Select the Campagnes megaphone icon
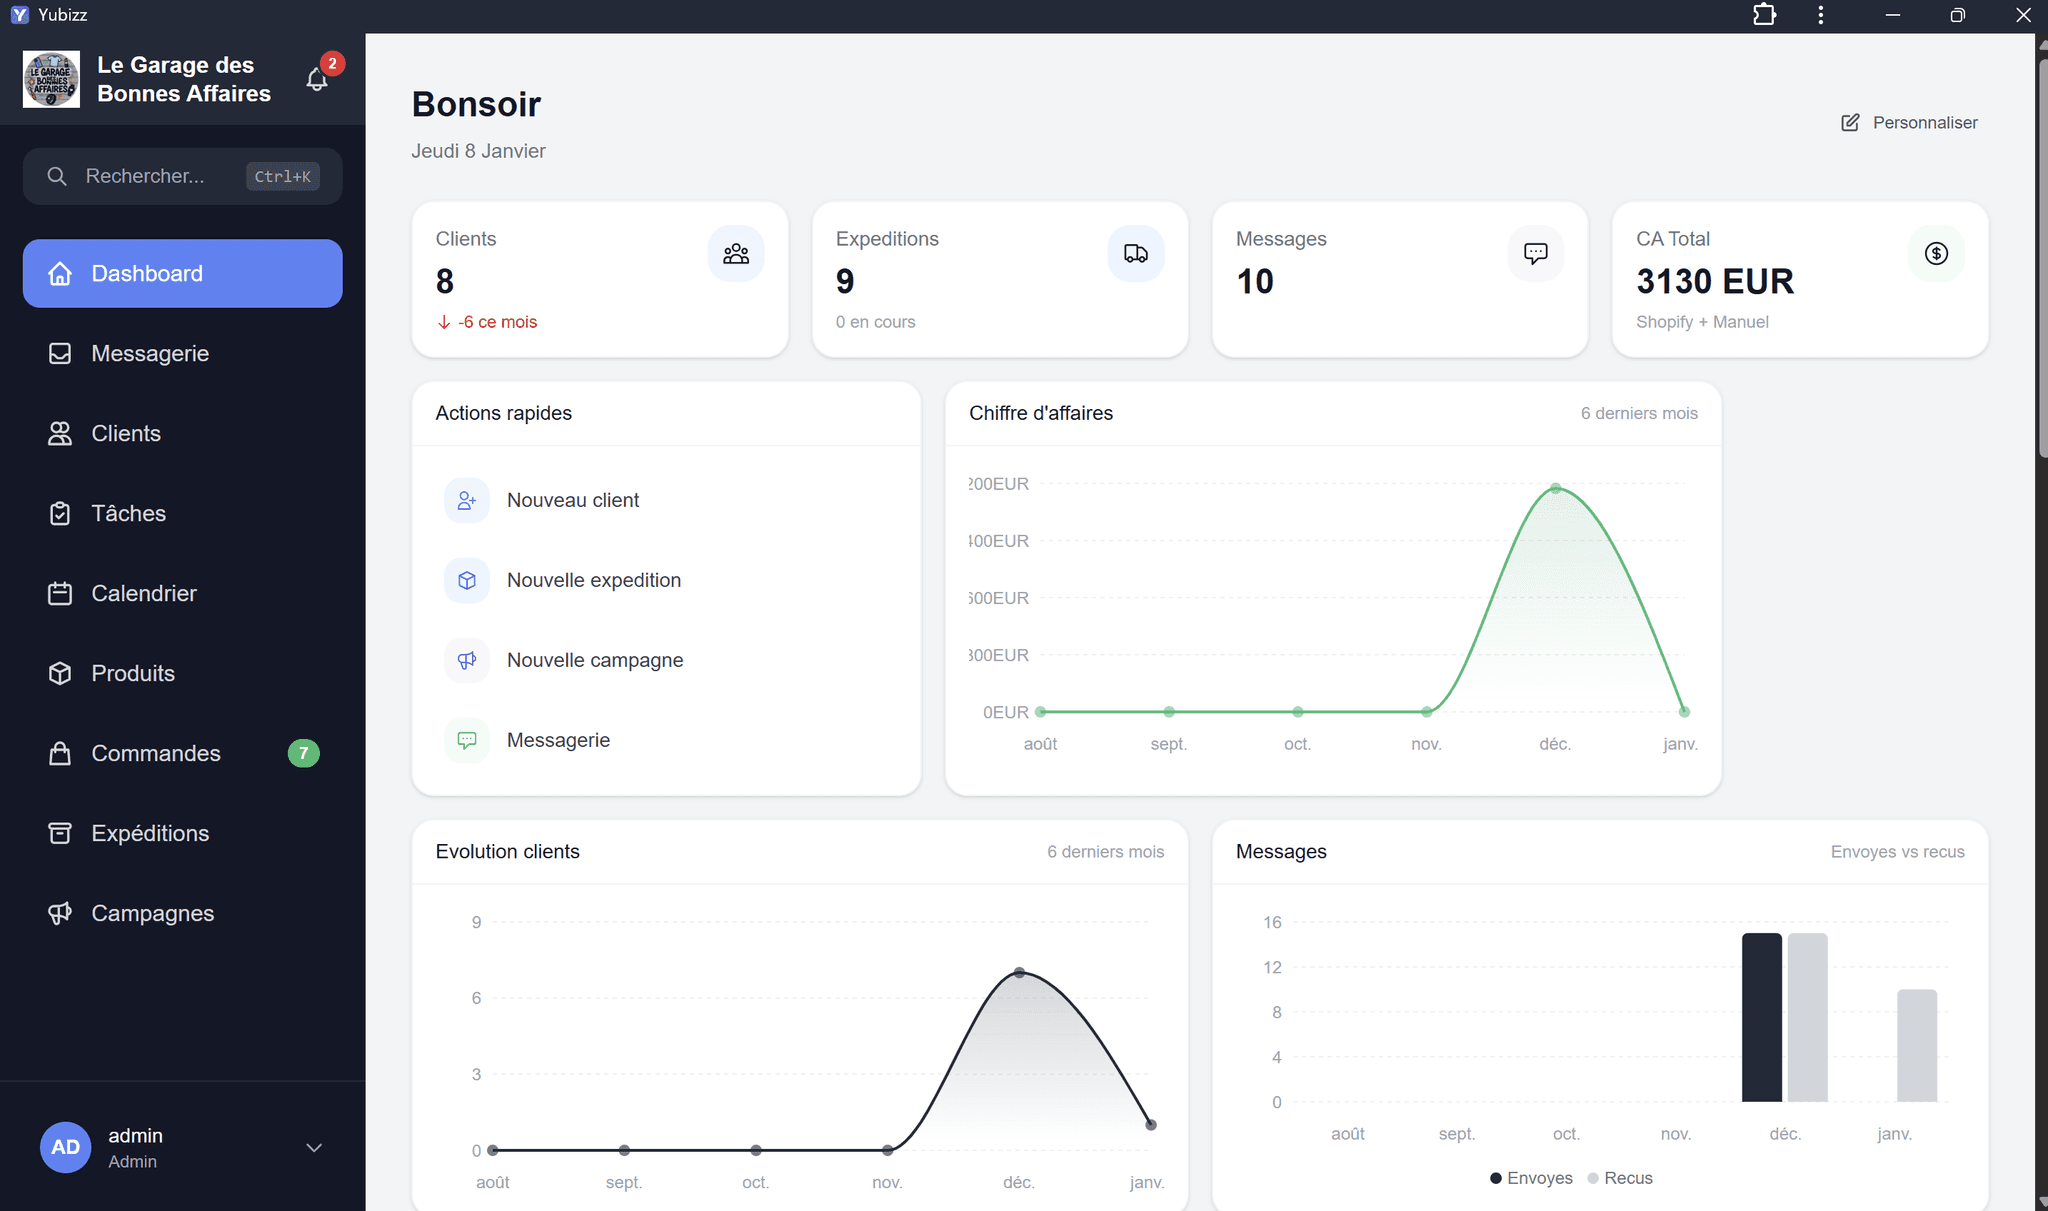The height and width of the screenshot is (1211, 2048). pyautogui.click(x=61, y=913)
